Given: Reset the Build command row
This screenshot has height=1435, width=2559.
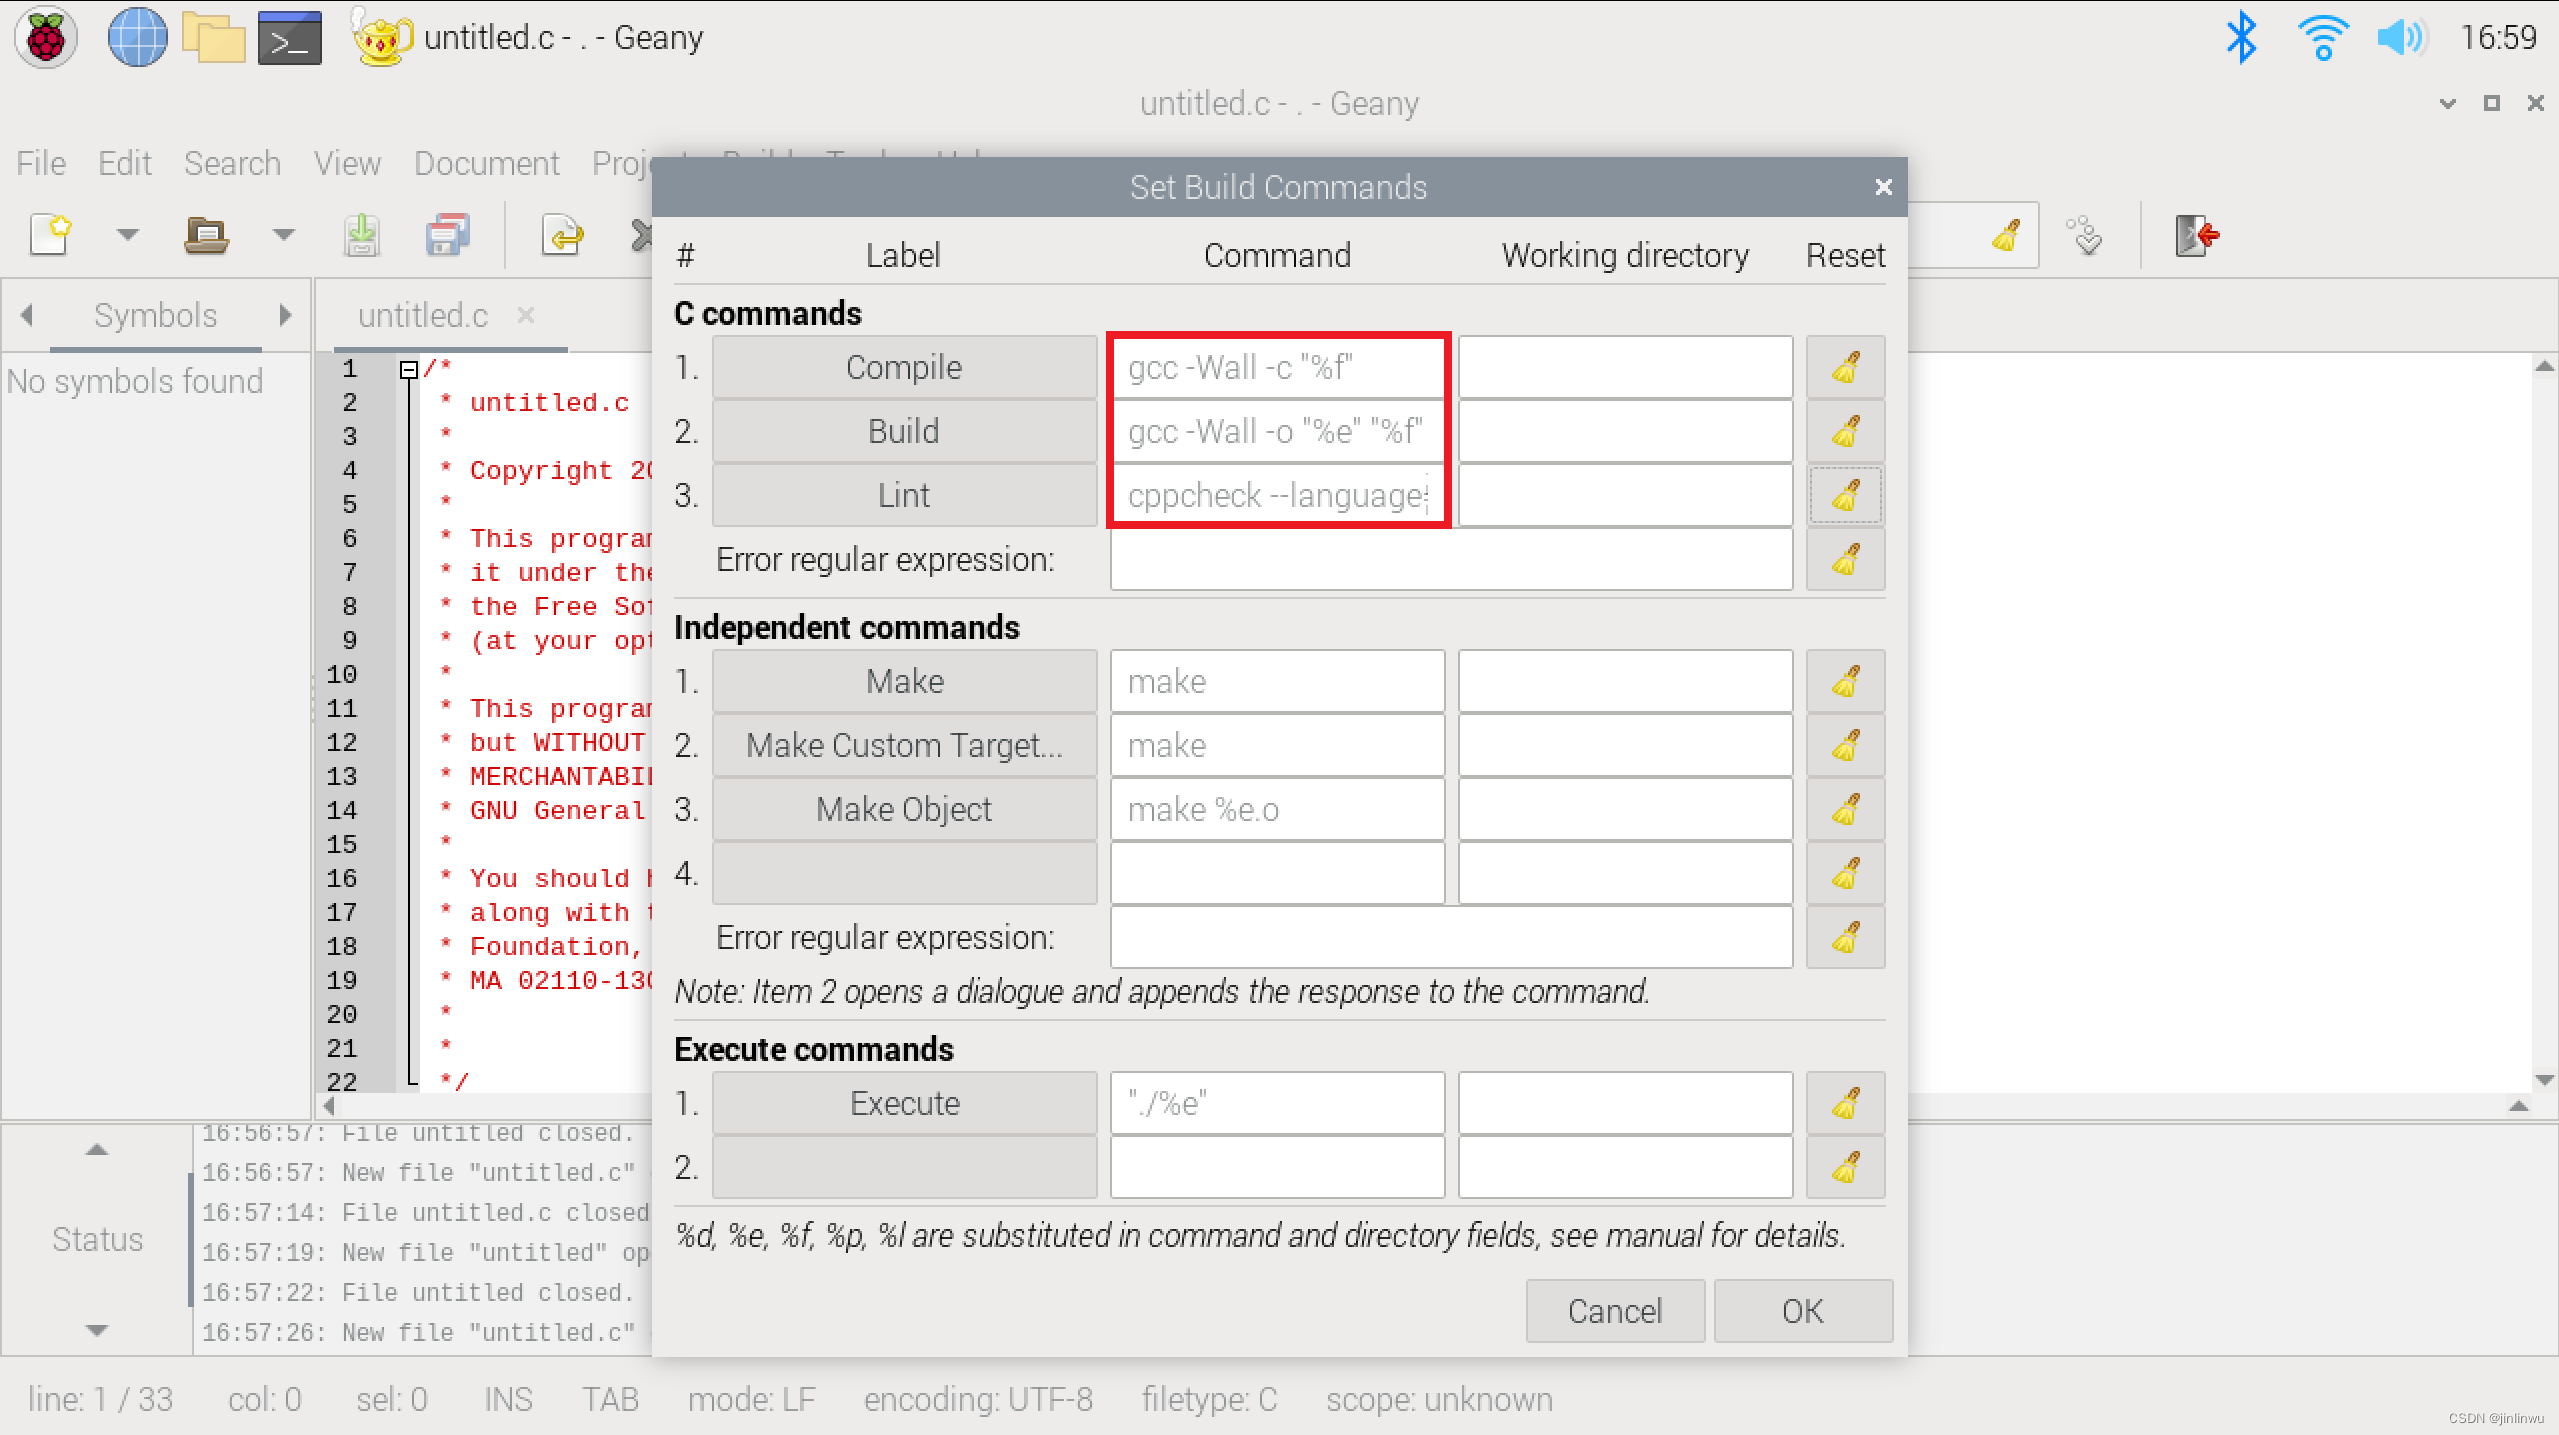Looking at the screenshot, I should click(x=1845, y=431).
